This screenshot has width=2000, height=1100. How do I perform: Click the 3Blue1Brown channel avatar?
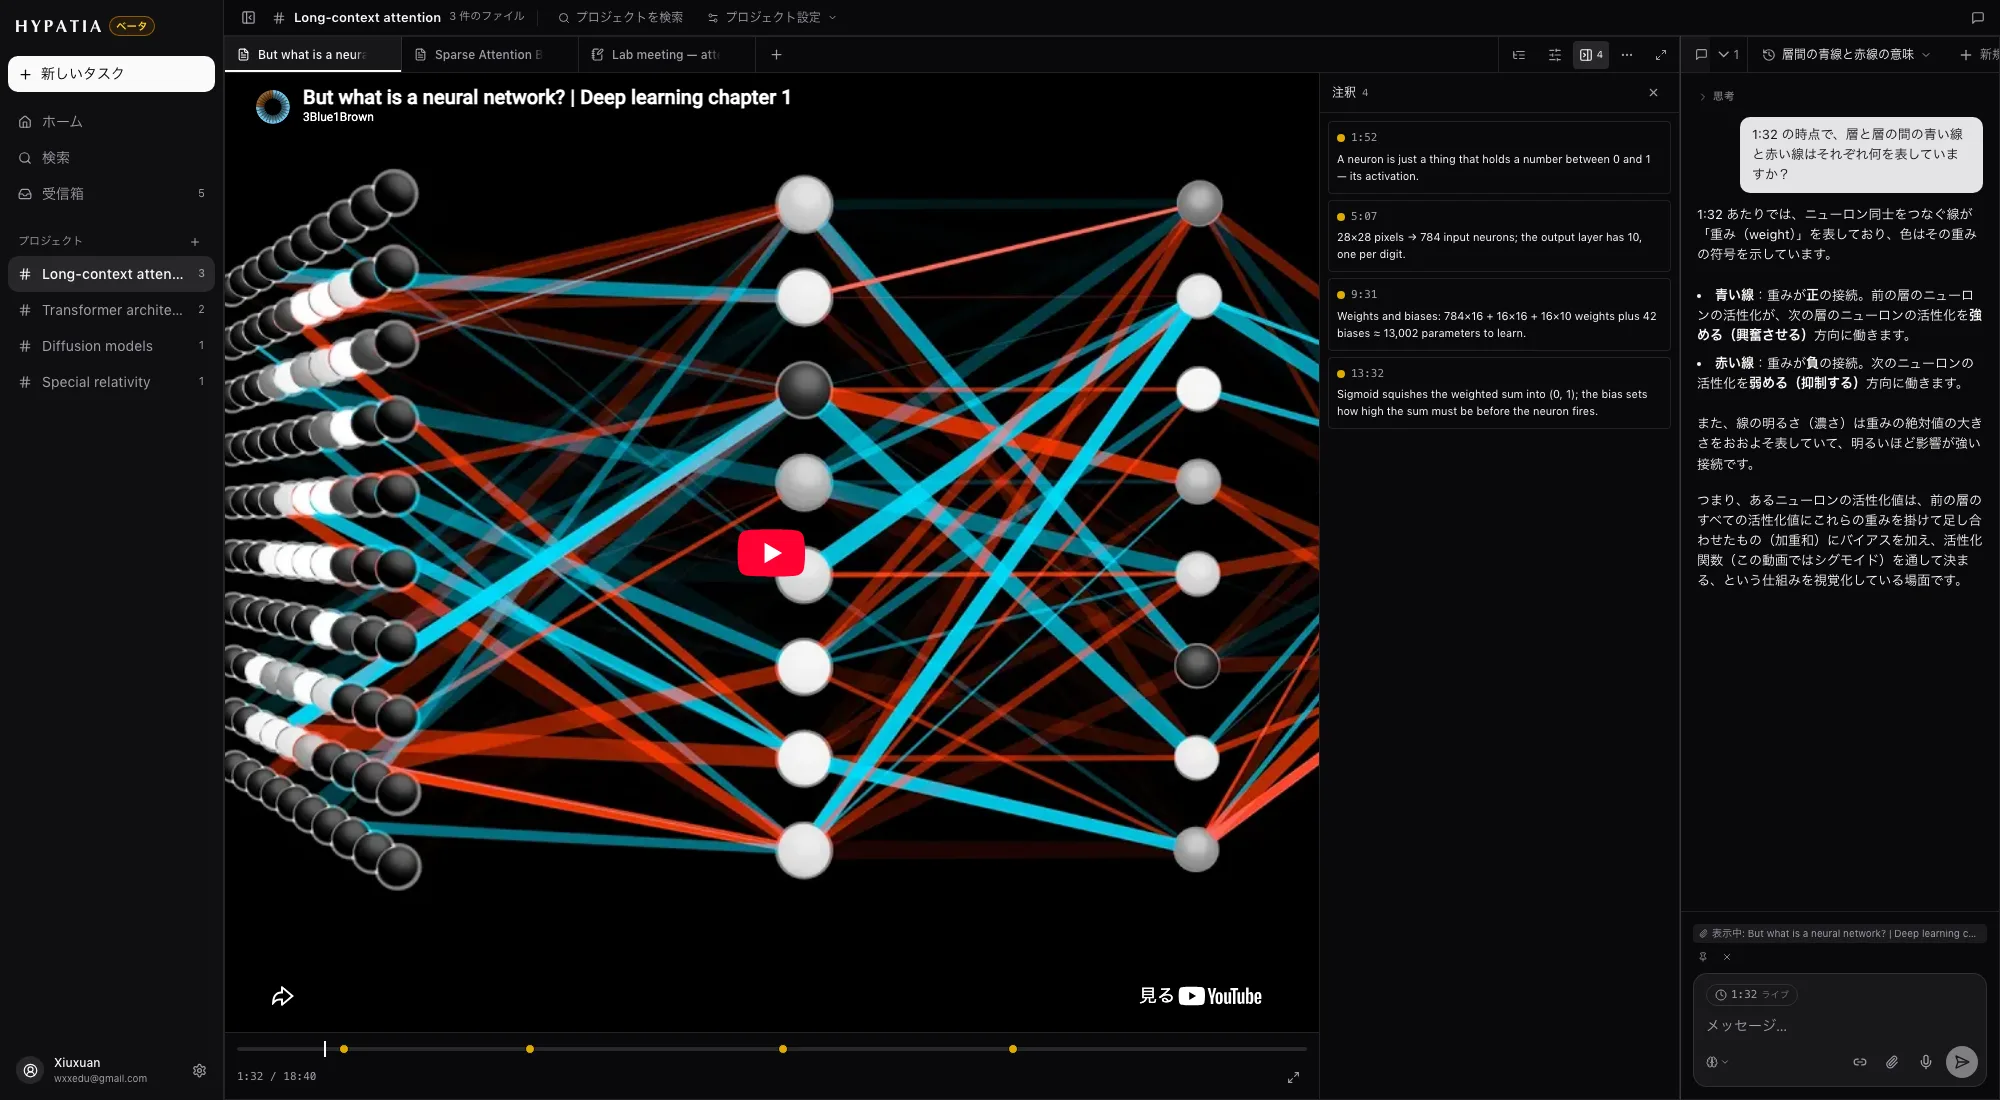(x=273, y=106)
